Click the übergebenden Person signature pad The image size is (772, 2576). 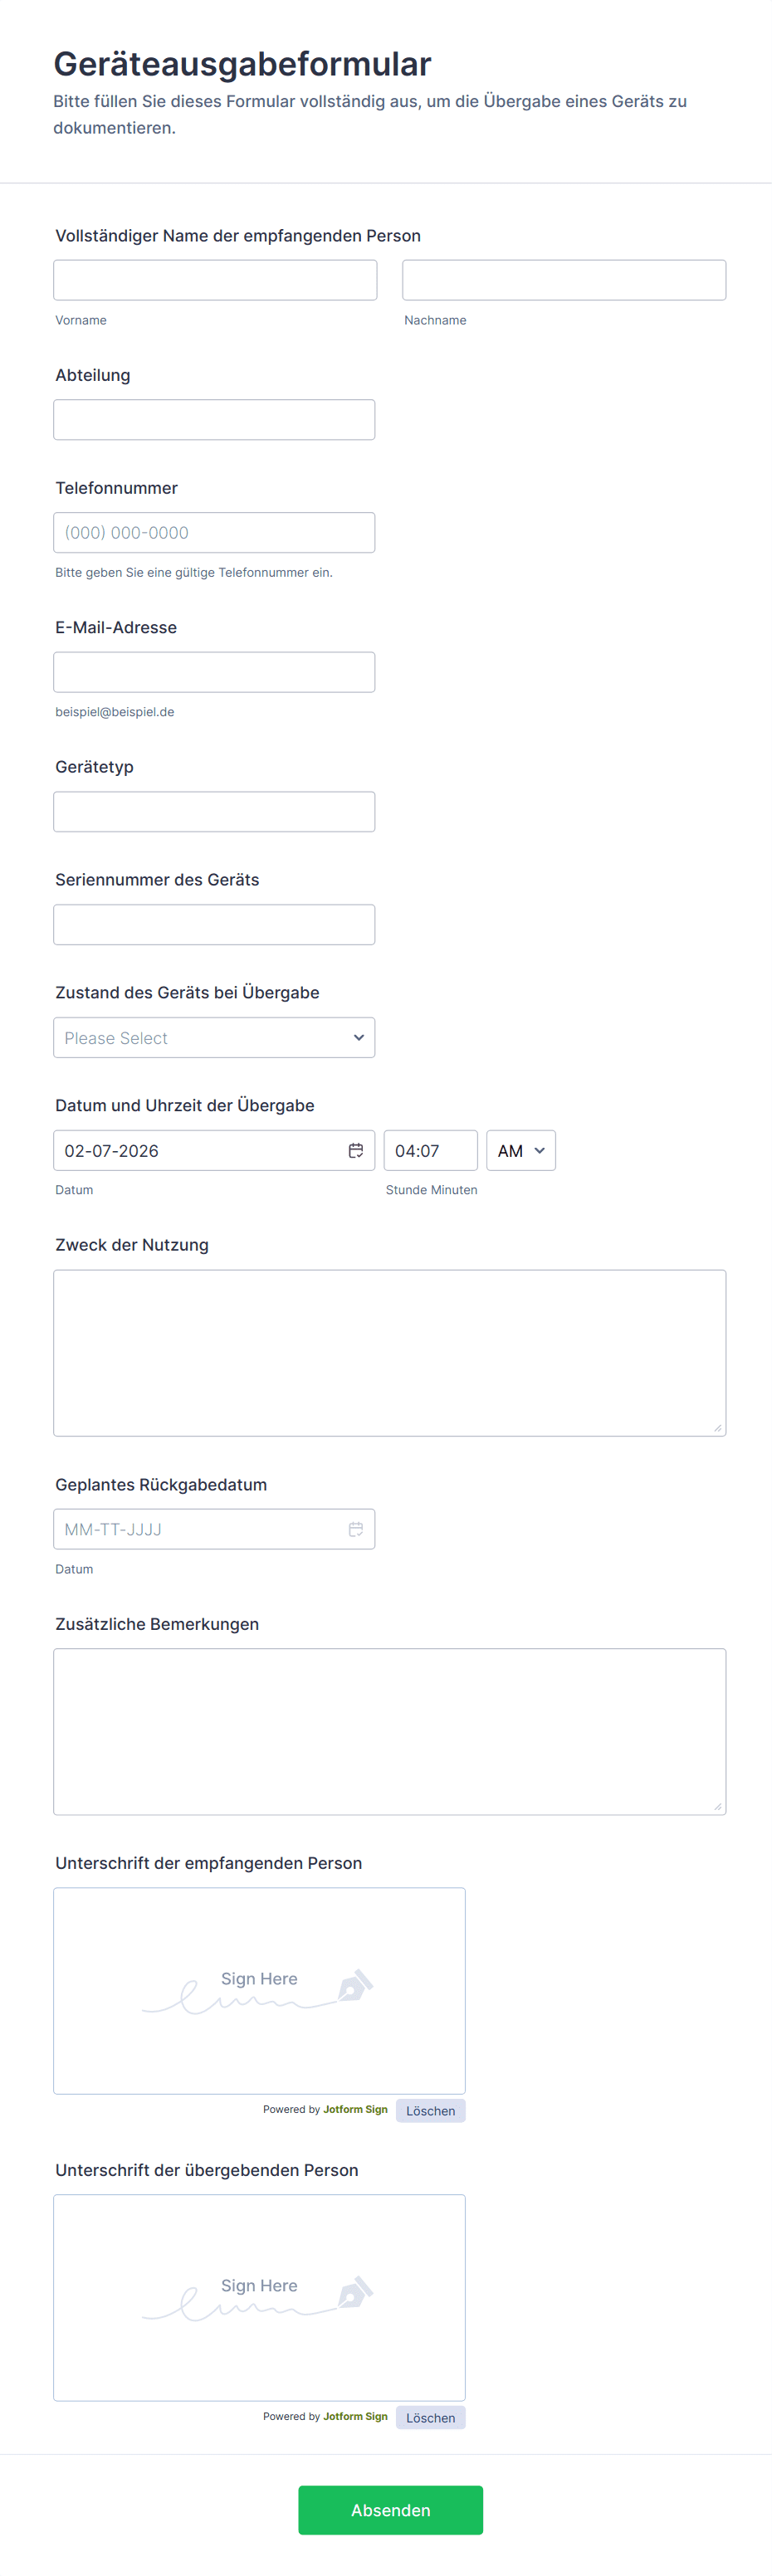259,2297
